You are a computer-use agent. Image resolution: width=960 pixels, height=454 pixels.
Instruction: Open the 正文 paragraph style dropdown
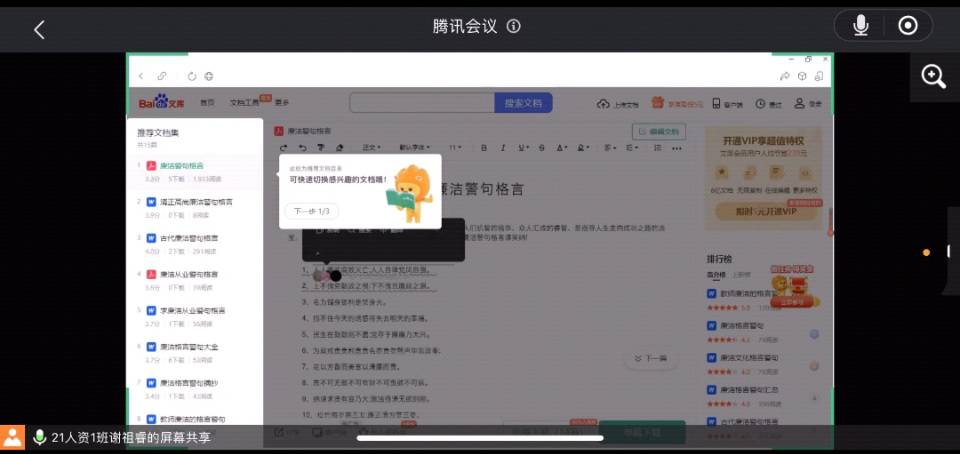372,148
